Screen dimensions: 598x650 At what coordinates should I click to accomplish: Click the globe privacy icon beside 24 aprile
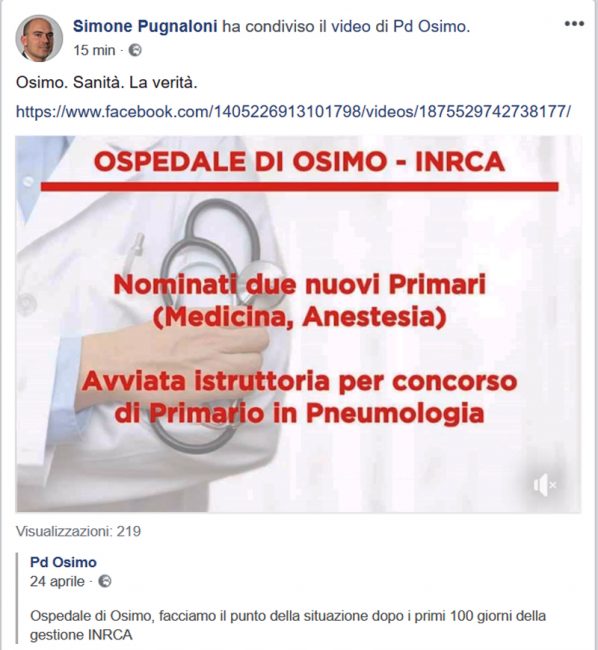tap(105, 581)
